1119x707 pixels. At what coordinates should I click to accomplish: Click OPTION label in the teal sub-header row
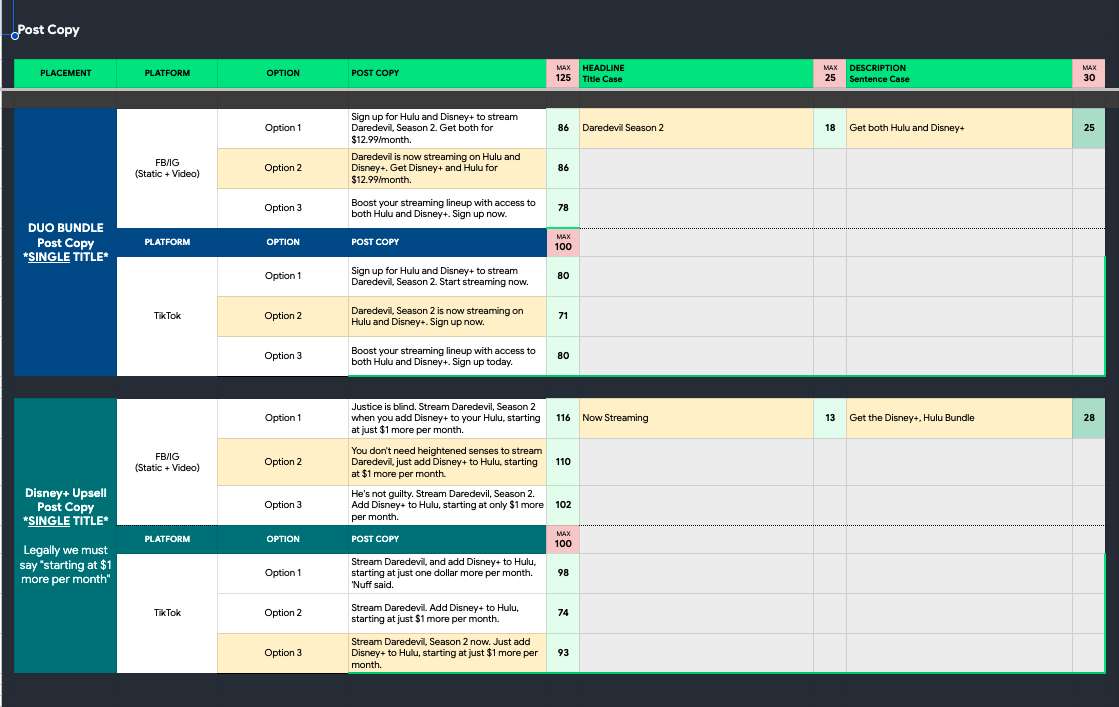(x=283, y=539)
